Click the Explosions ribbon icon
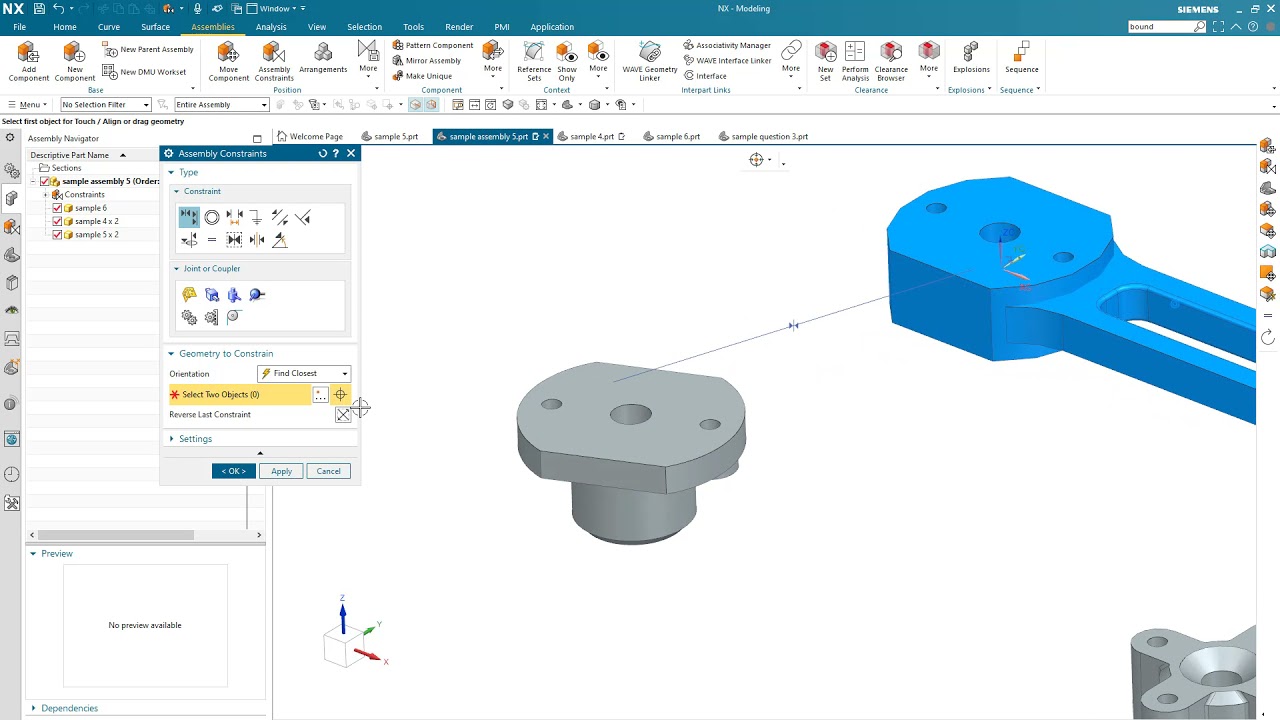Screen dimensions: 1280x720 pos(971,58)
